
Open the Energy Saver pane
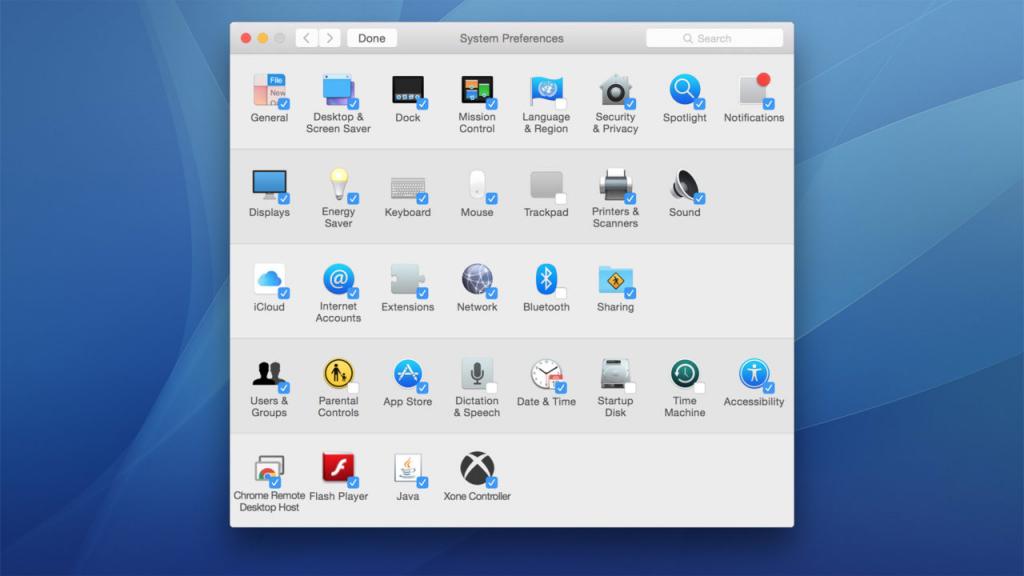(x=339, y=185)
